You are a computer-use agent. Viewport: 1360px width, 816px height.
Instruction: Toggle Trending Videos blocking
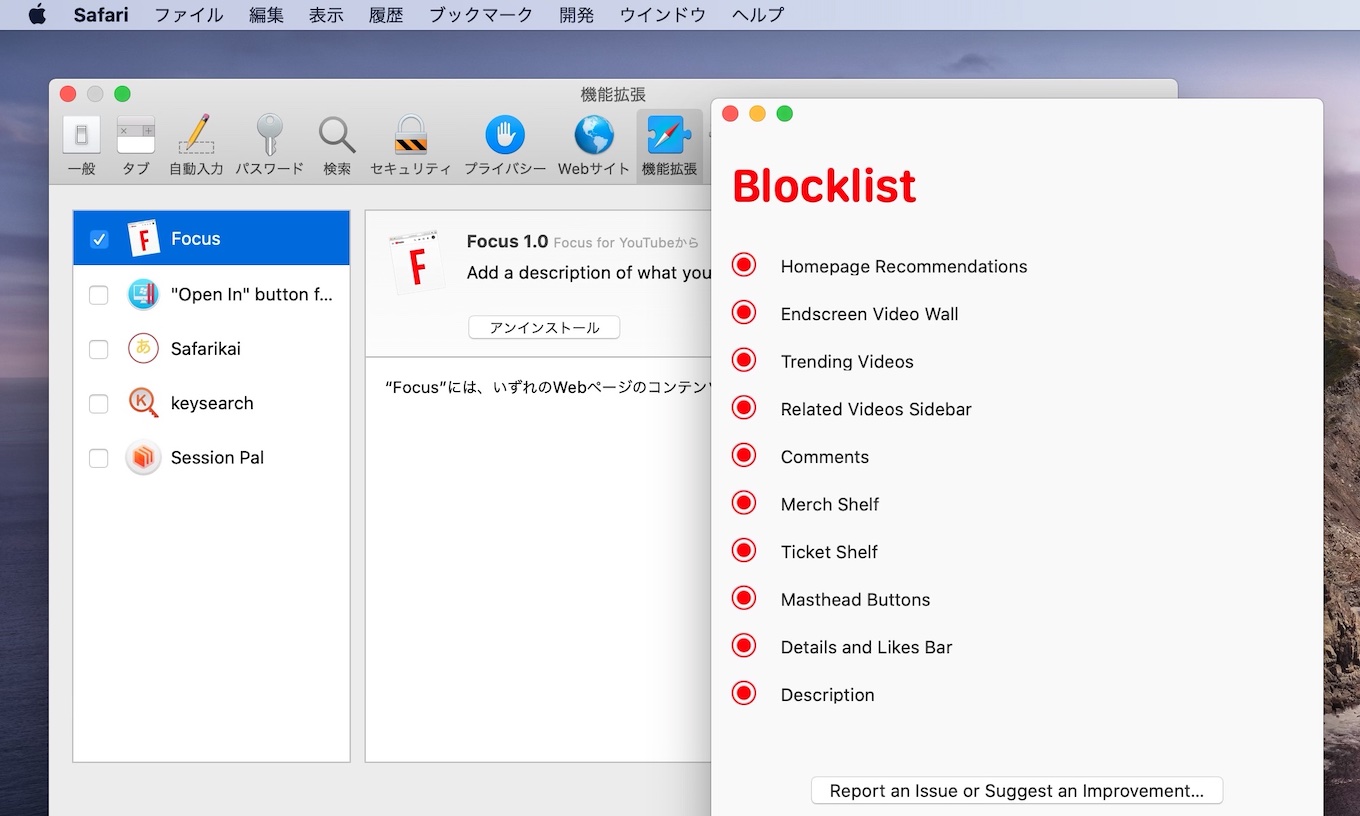click(744, 360)
